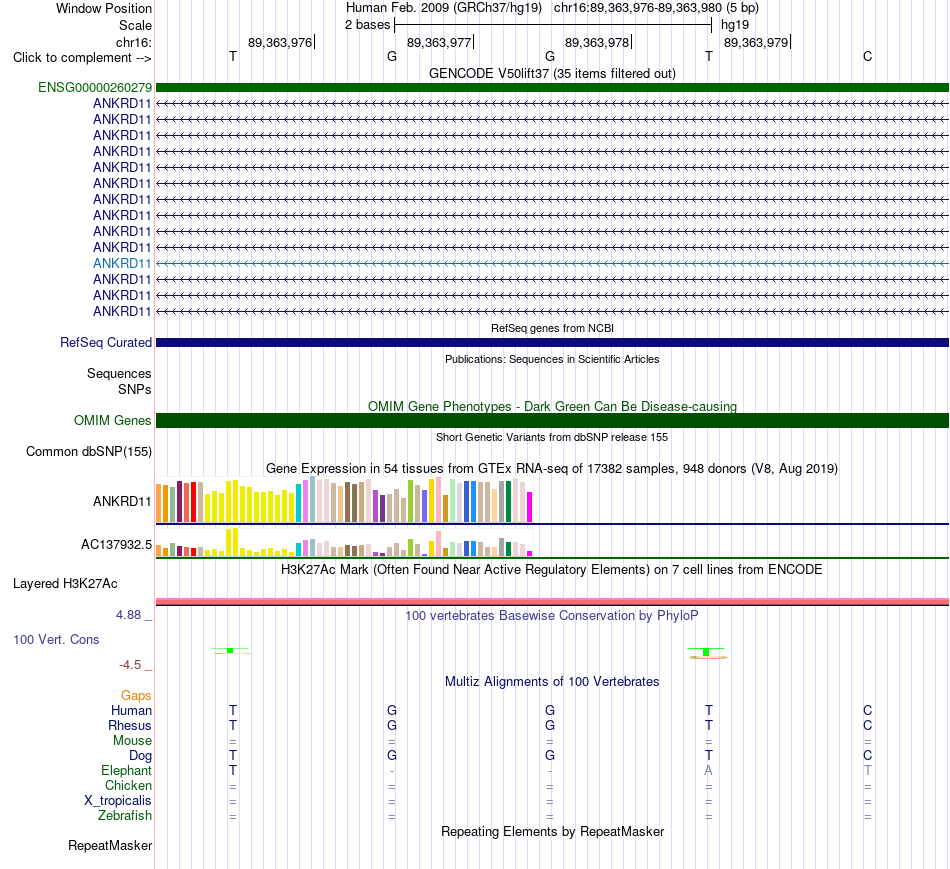This screenshot has height=869, width=950.
Task: Click base C in the Dog alignment row
Action: 868,755
